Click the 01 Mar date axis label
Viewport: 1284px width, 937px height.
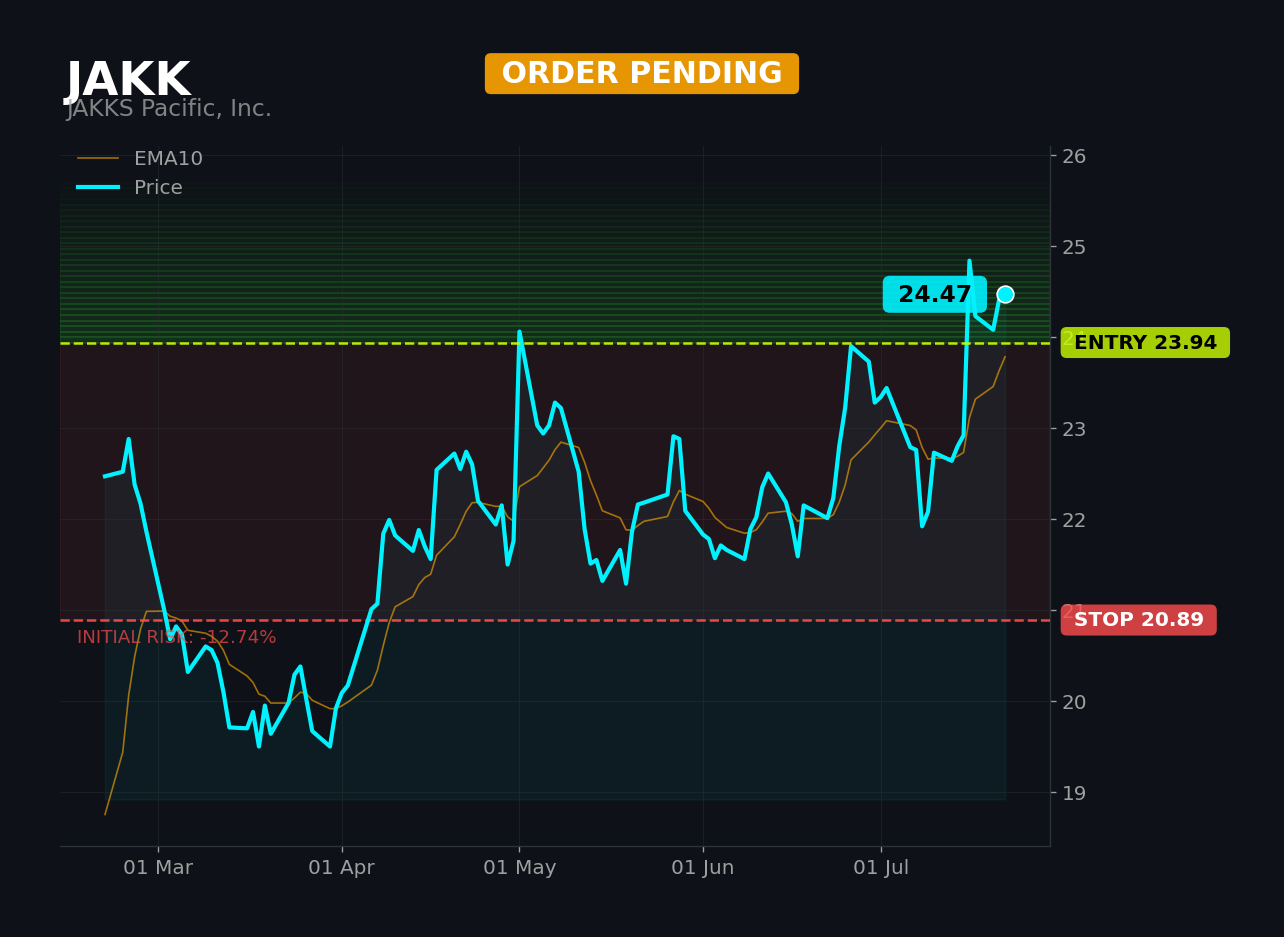click(x=158, y=868)
